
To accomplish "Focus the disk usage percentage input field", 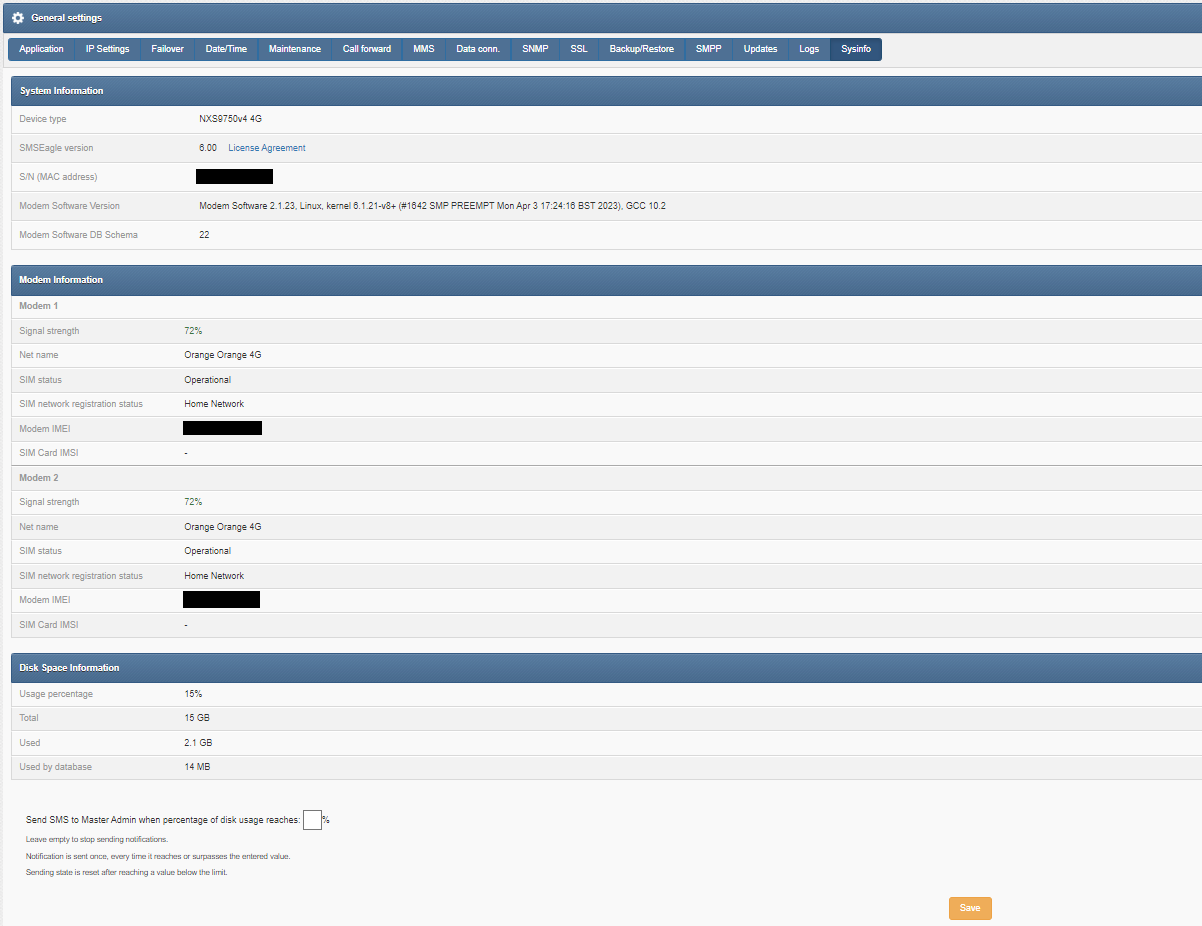I will (x=312, y=820).
